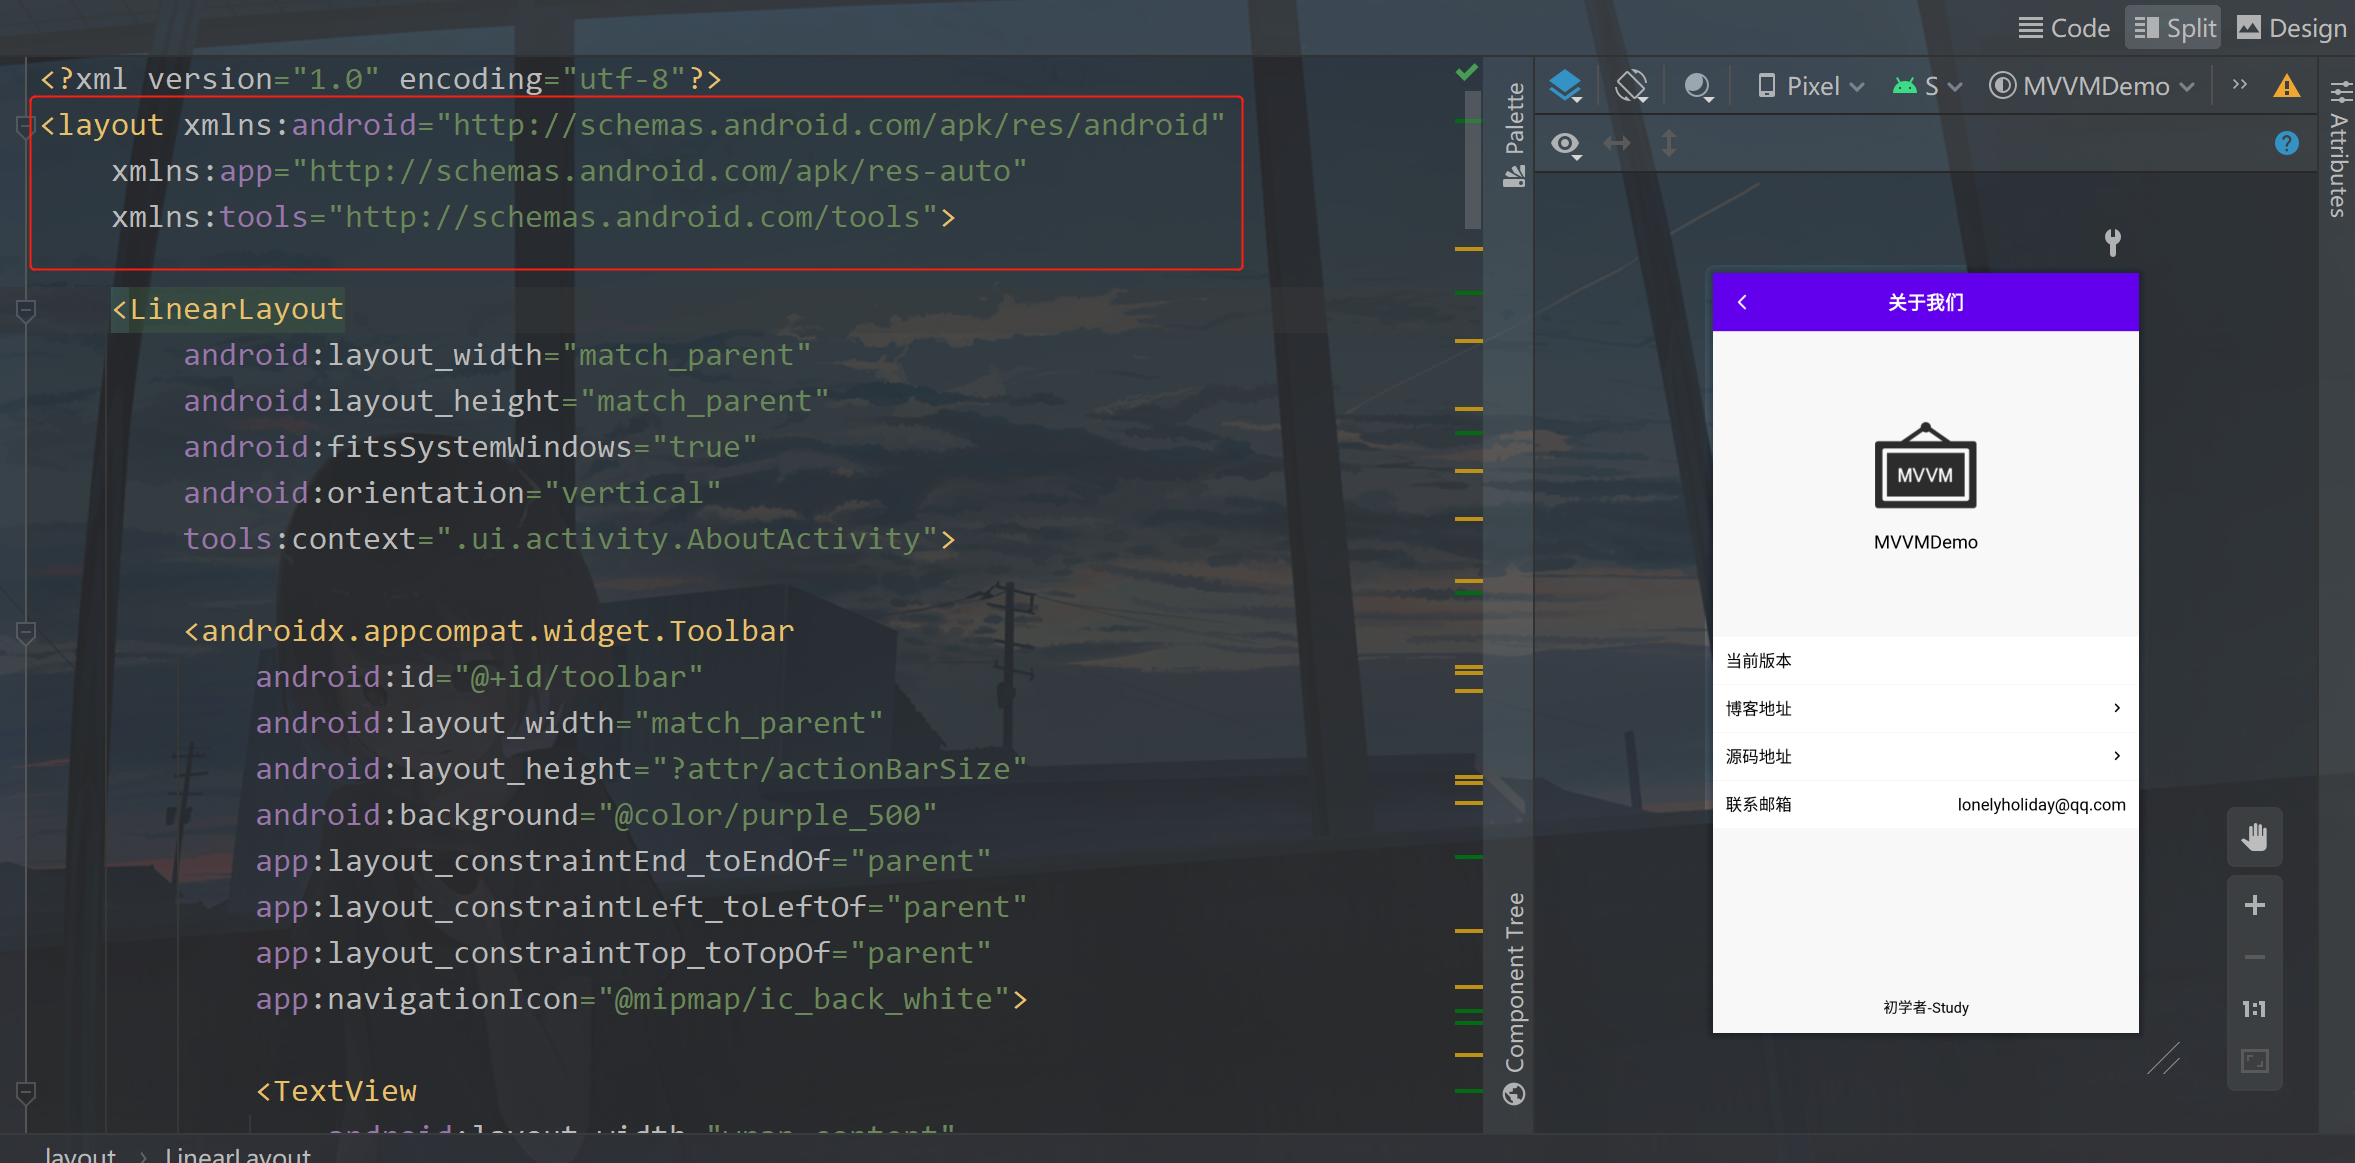Open the night mode selector icon

point(1697,85)
